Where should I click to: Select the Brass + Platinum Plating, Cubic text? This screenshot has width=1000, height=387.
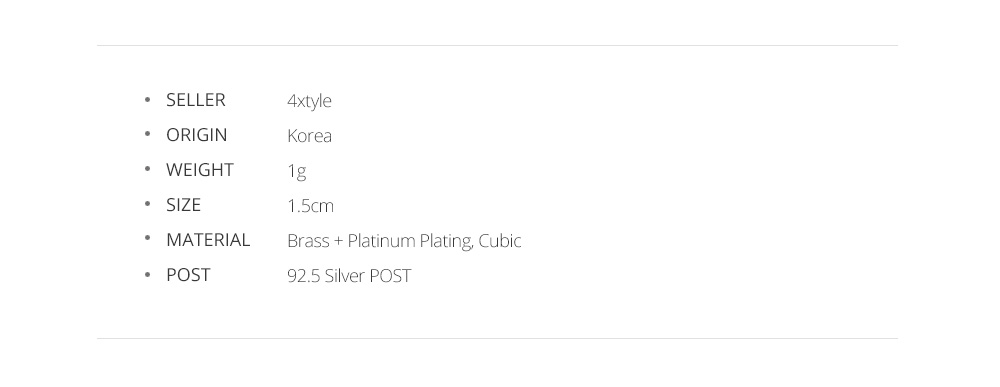pyautogui.click(x=404, y=241)
